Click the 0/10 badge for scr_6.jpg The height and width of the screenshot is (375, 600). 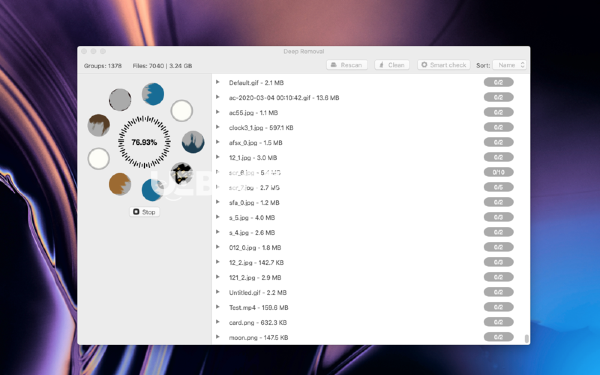(x=499, y=172)
